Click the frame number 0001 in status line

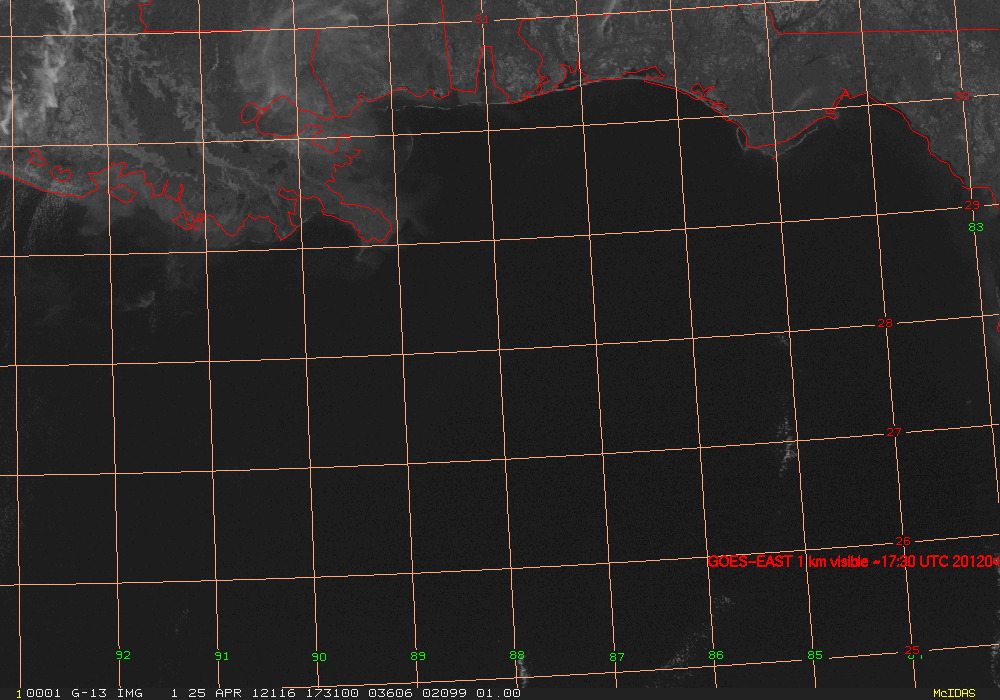click(x=44, y=693)
